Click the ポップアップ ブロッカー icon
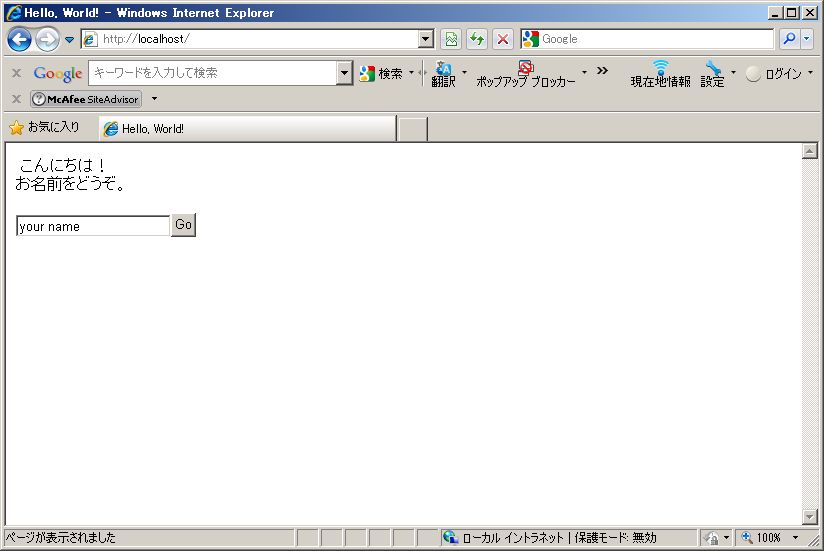This screenshot has height=551, width=824. click(x=526, y=74)
